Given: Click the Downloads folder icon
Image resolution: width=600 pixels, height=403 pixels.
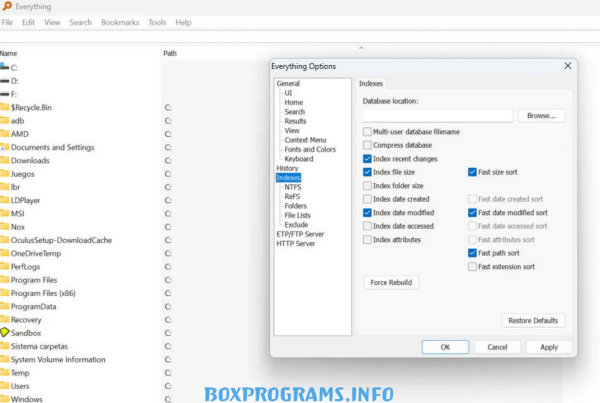Looking at the screenshot, I should [x=4, y=160].
